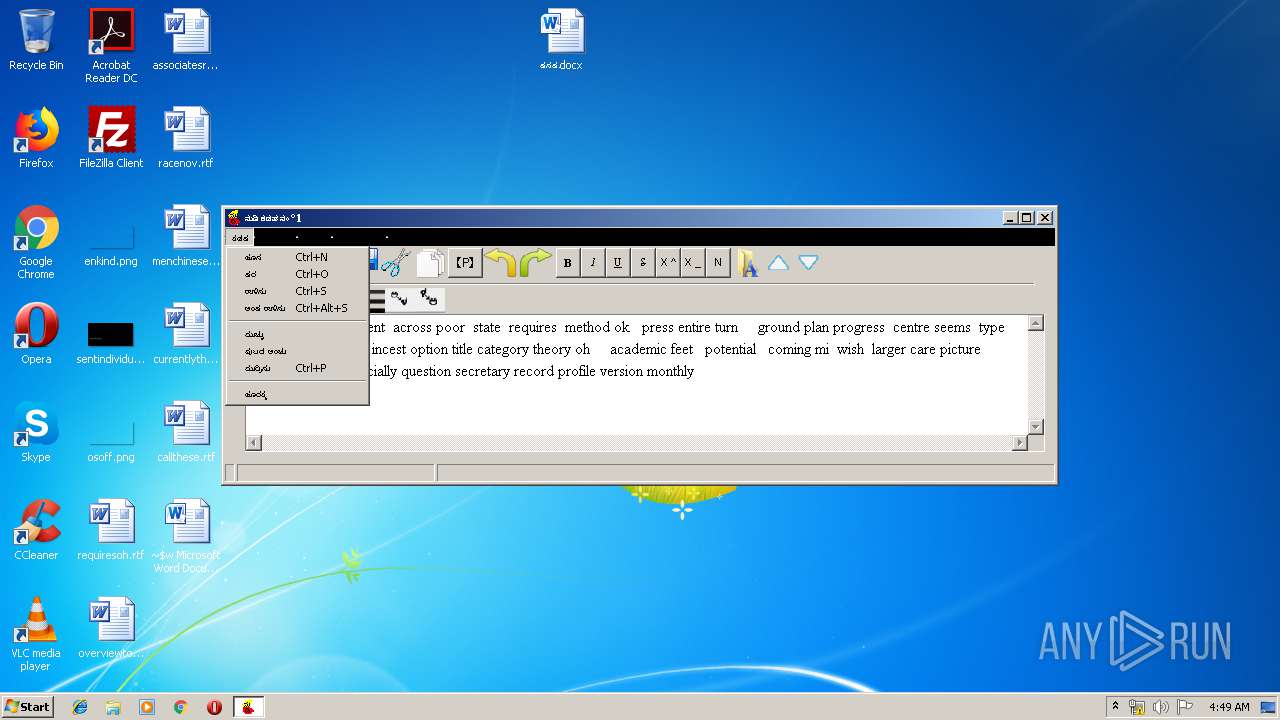Choose the Ctrl+N new file menu entry
Image resolution: width=1280 pixels, height=720 pixels.
(297, 257)
